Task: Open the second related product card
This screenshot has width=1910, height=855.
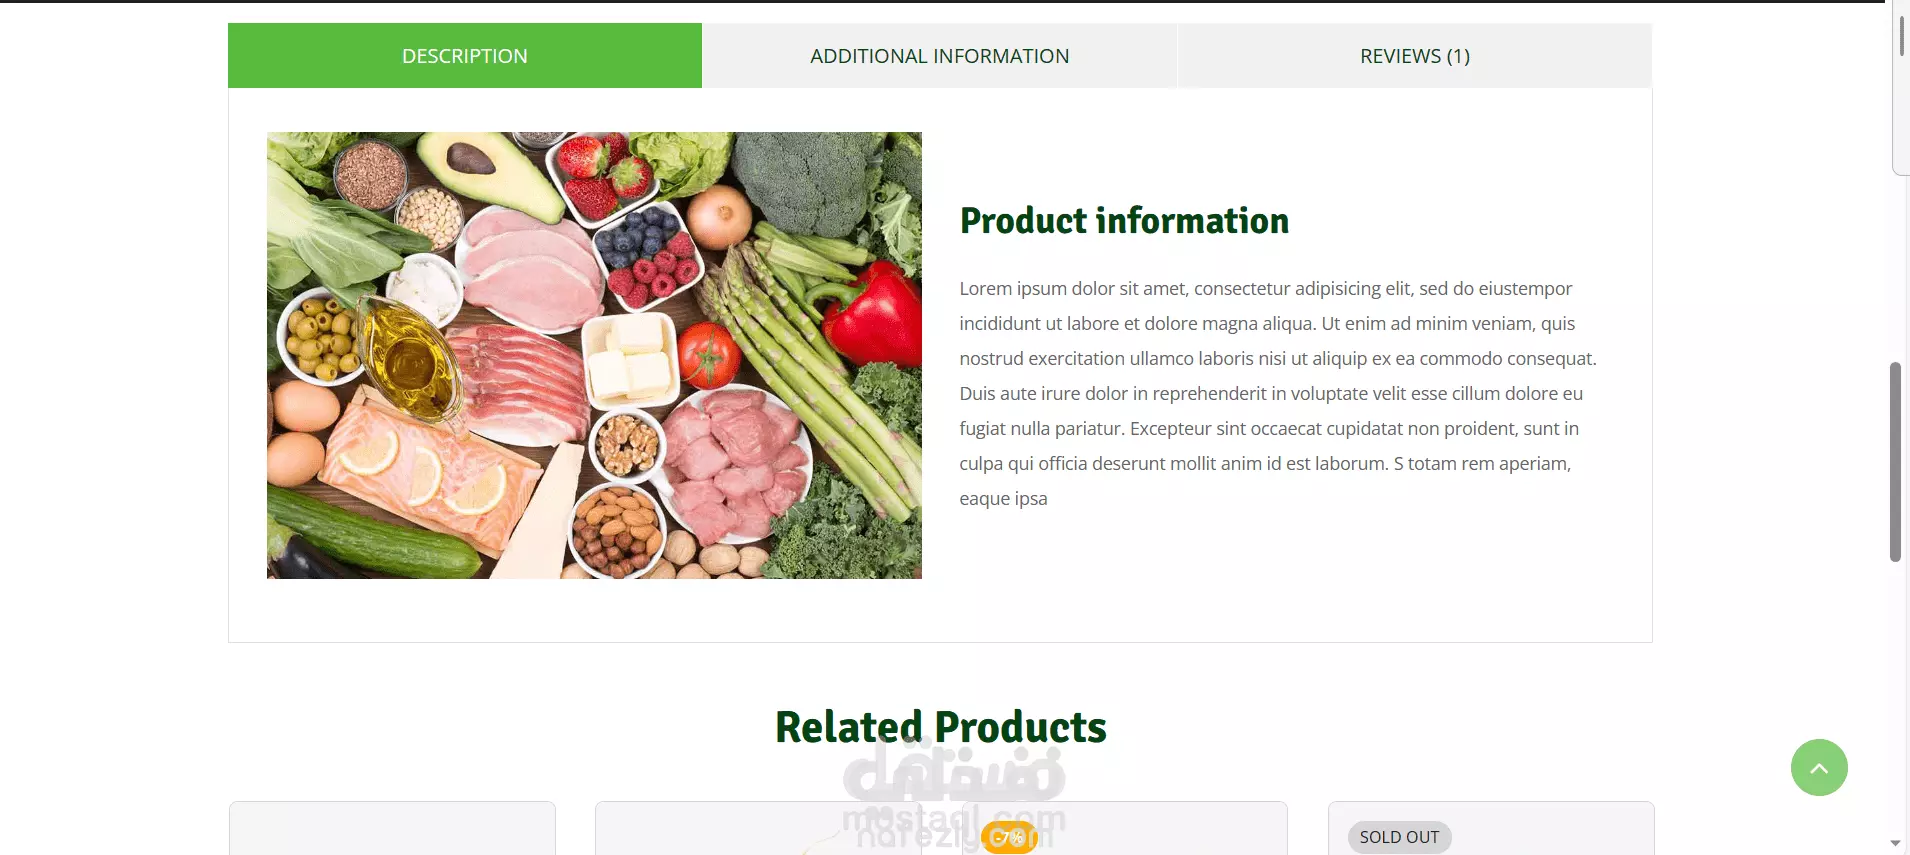Action: 758,828
